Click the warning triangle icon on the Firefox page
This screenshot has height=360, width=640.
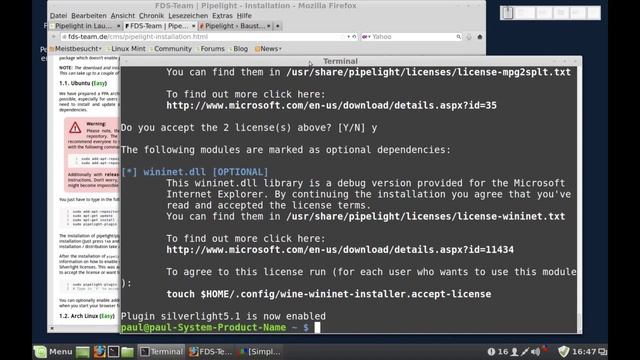[75, 127]
